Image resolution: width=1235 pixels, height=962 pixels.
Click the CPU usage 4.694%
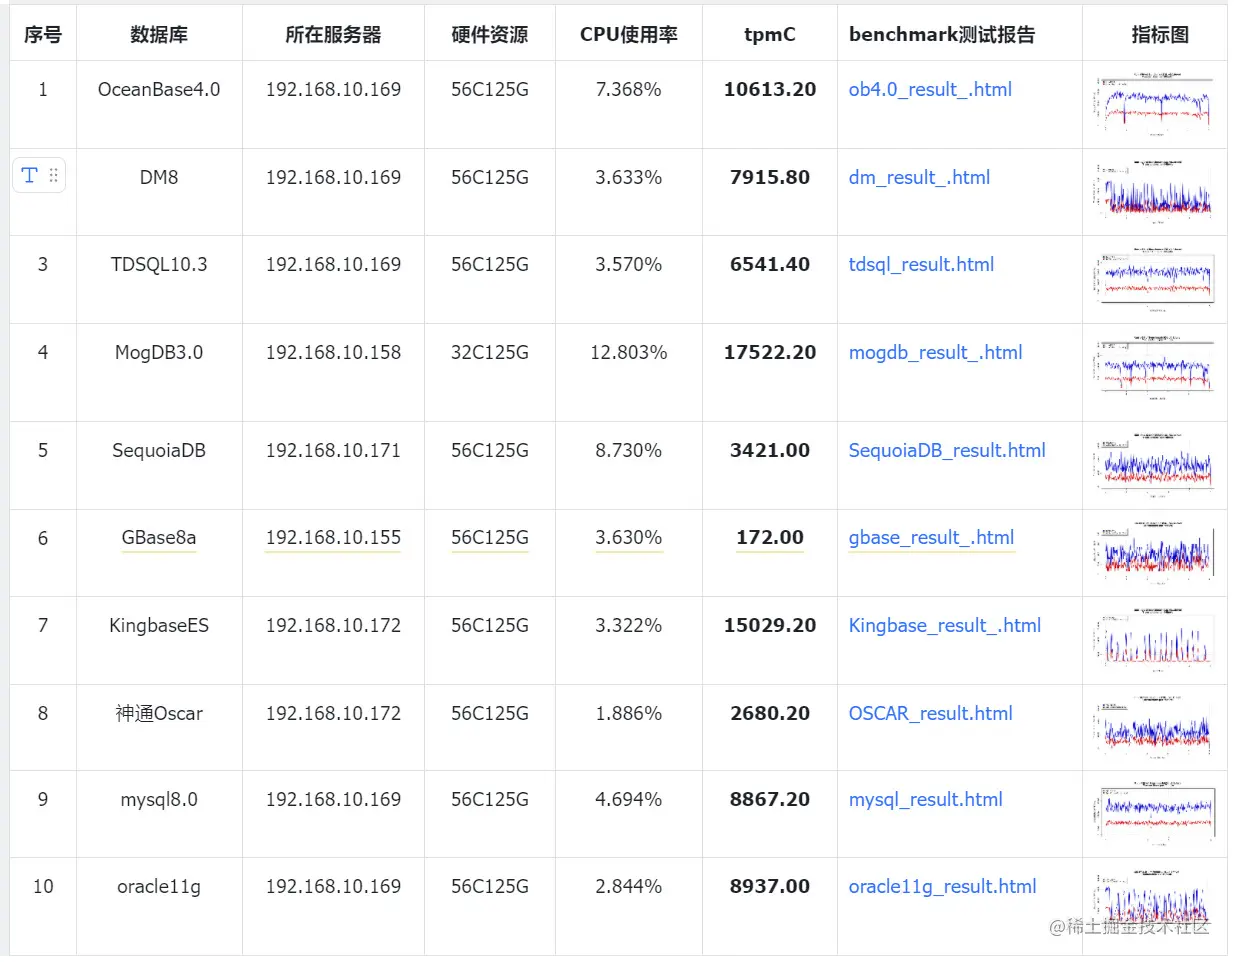pos(629,799)
